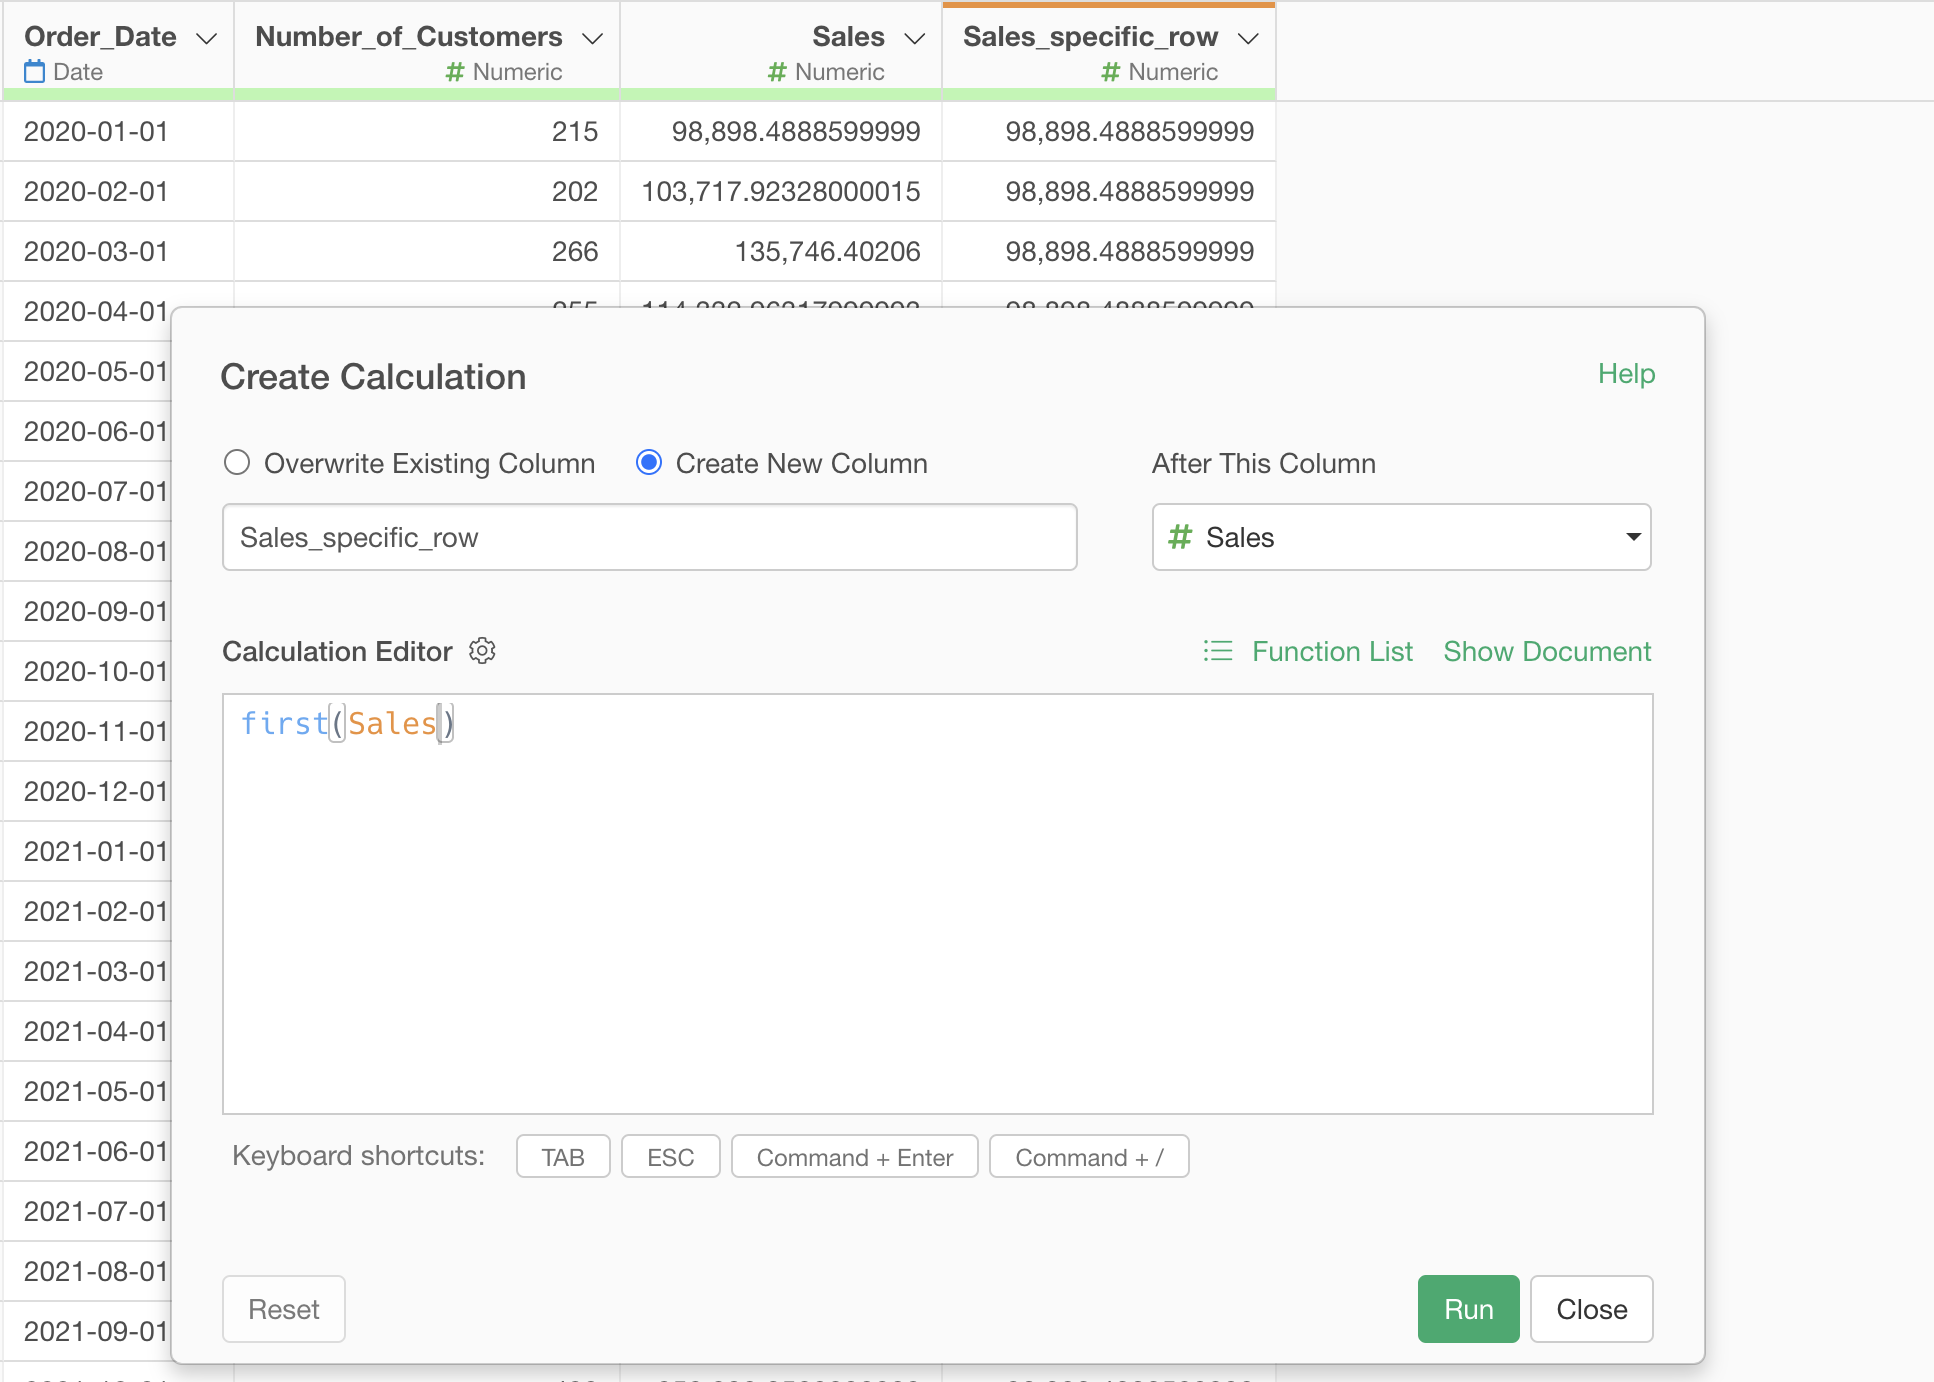The height and width of the screenshot is (1382, 1934).
Task: Click the new column name input field
Action: click(649, 537)
